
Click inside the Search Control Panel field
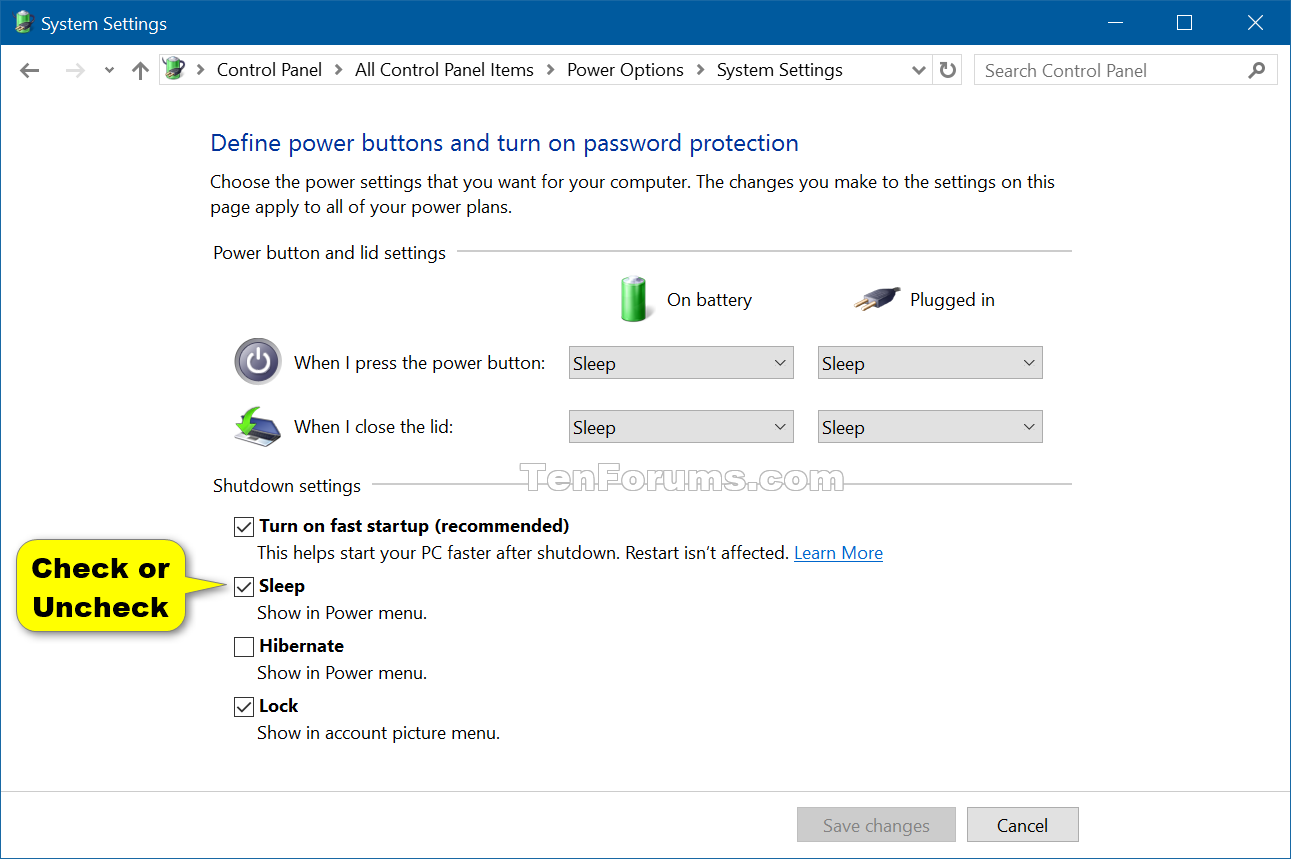click(x=1090, y=70)
